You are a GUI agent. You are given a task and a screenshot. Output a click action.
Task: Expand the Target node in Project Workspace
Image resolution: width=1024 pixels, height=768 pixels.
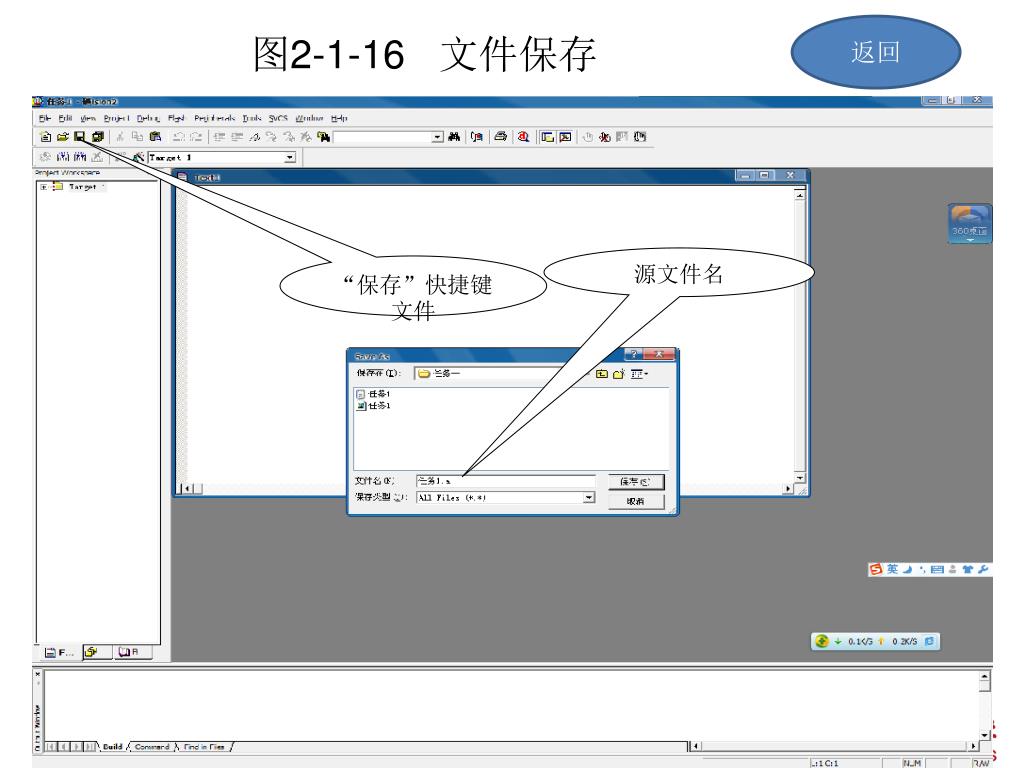(44, 187)
